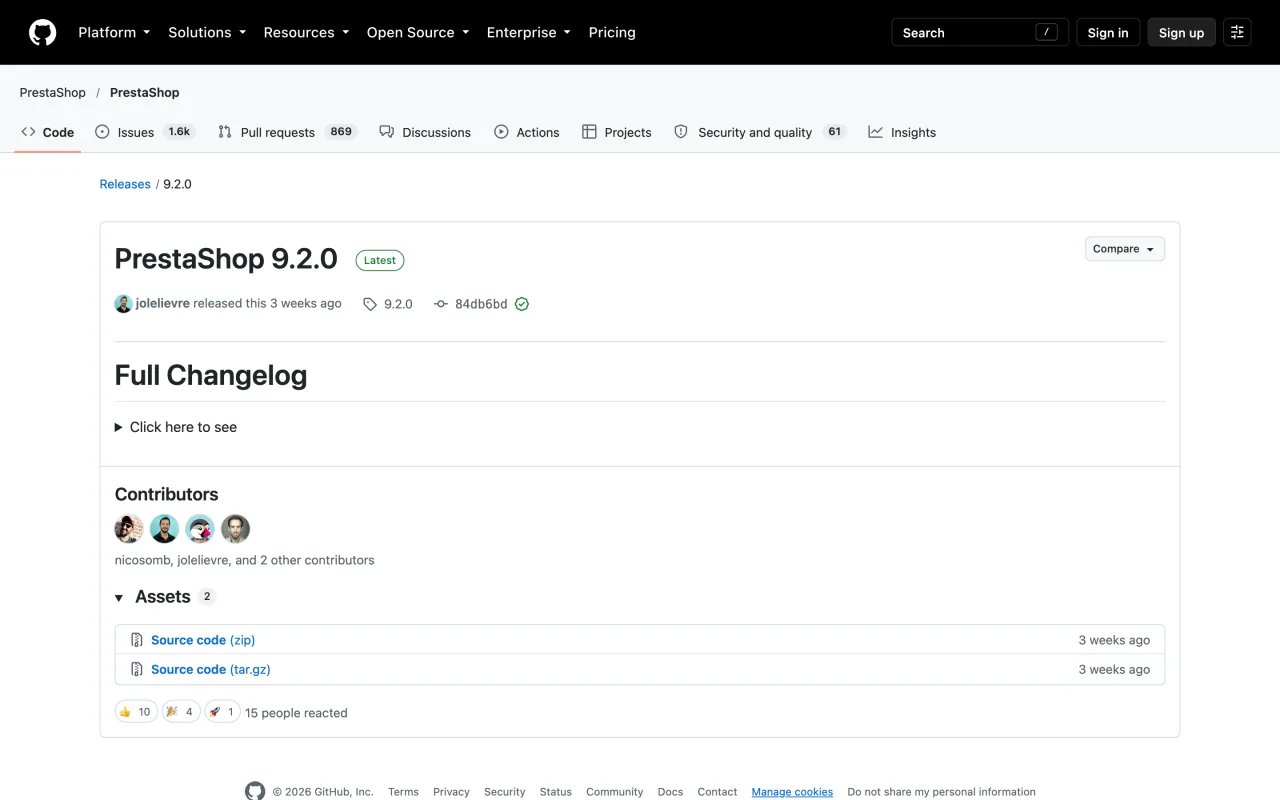Focus the Search field
This screenshot has height=800, width=1280.
click(980, 32)
